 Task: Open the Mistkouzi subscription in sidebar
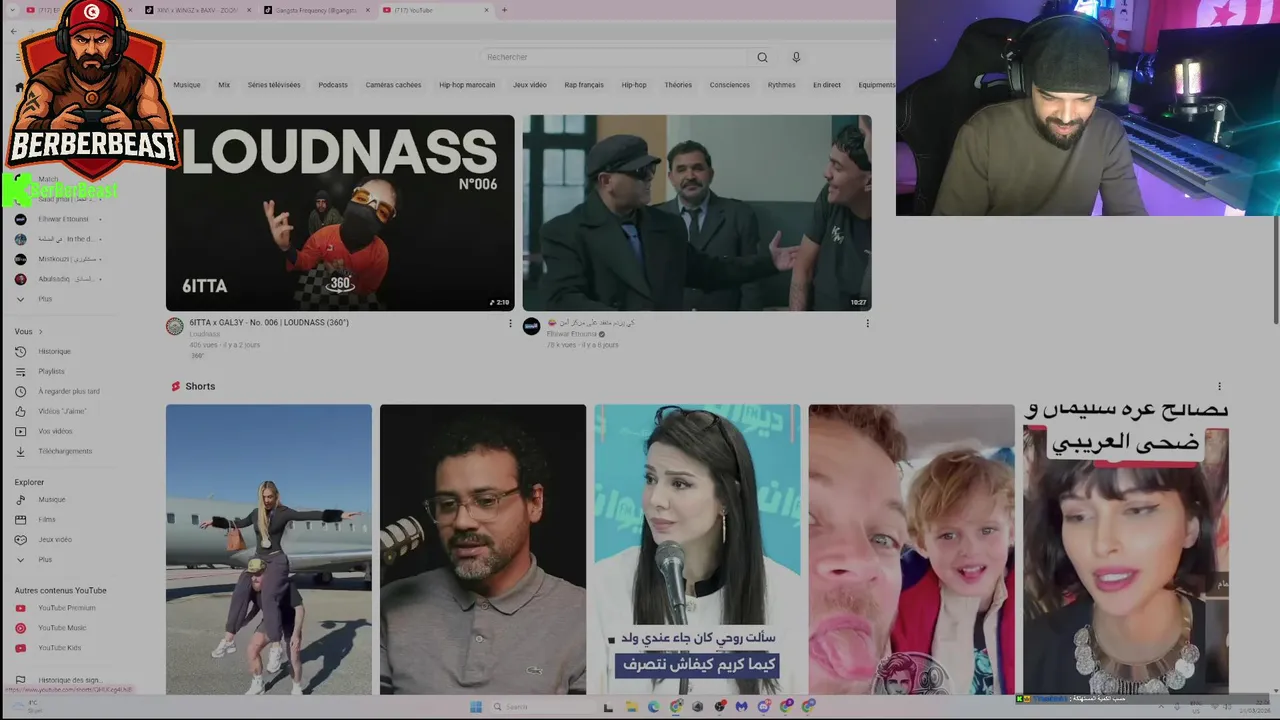57,259
